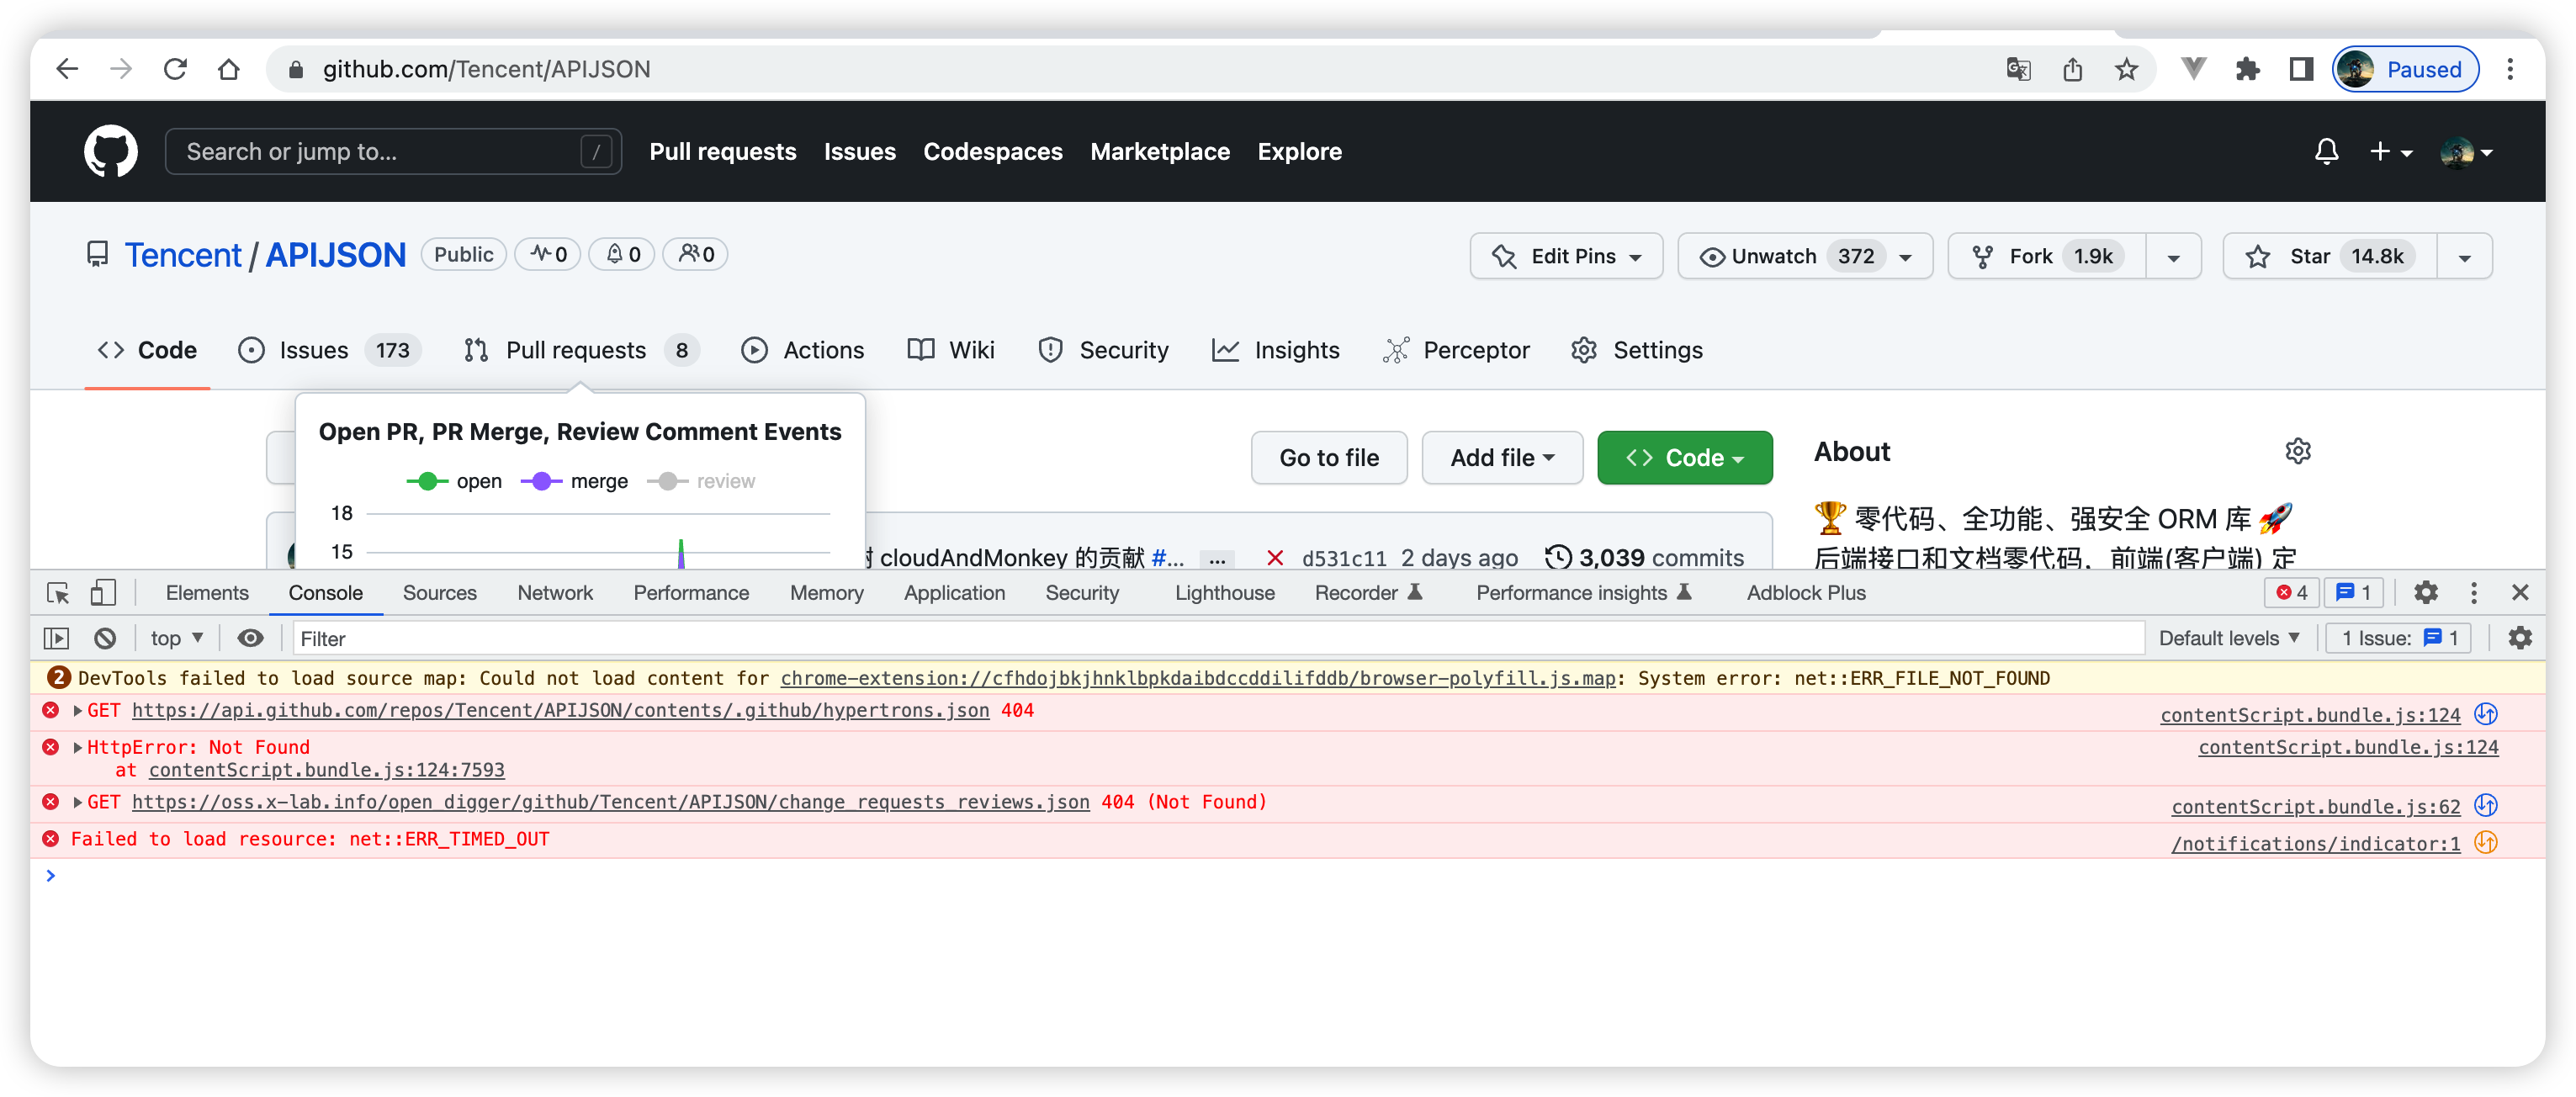Bookmark this page with the star icon
Screen dimensions: 2576x1097
2128,69
